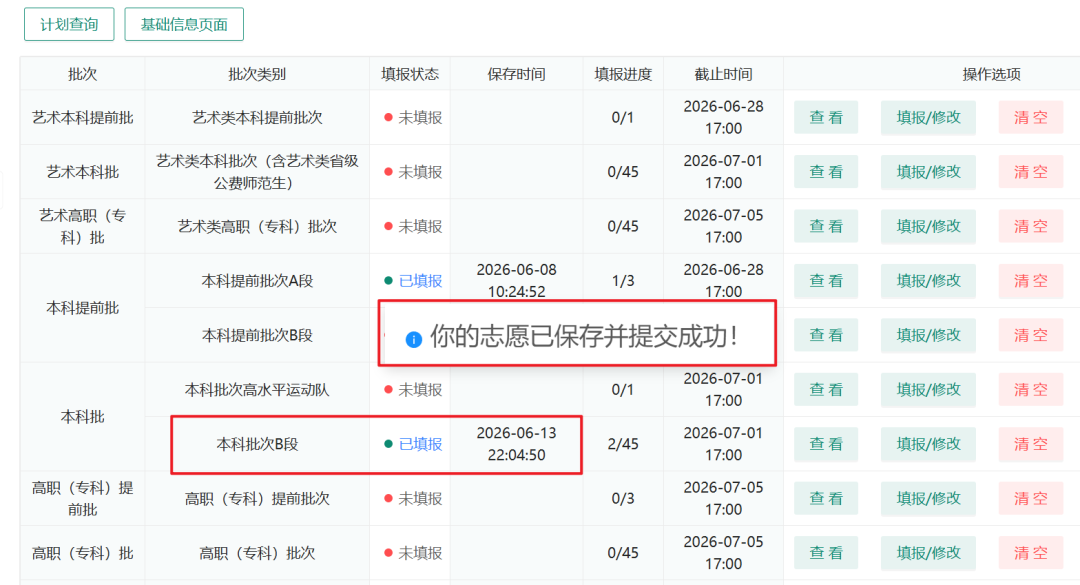Select the 艺术本科提前批 batch cell
1080x585 pixels.
pos(83,117)
